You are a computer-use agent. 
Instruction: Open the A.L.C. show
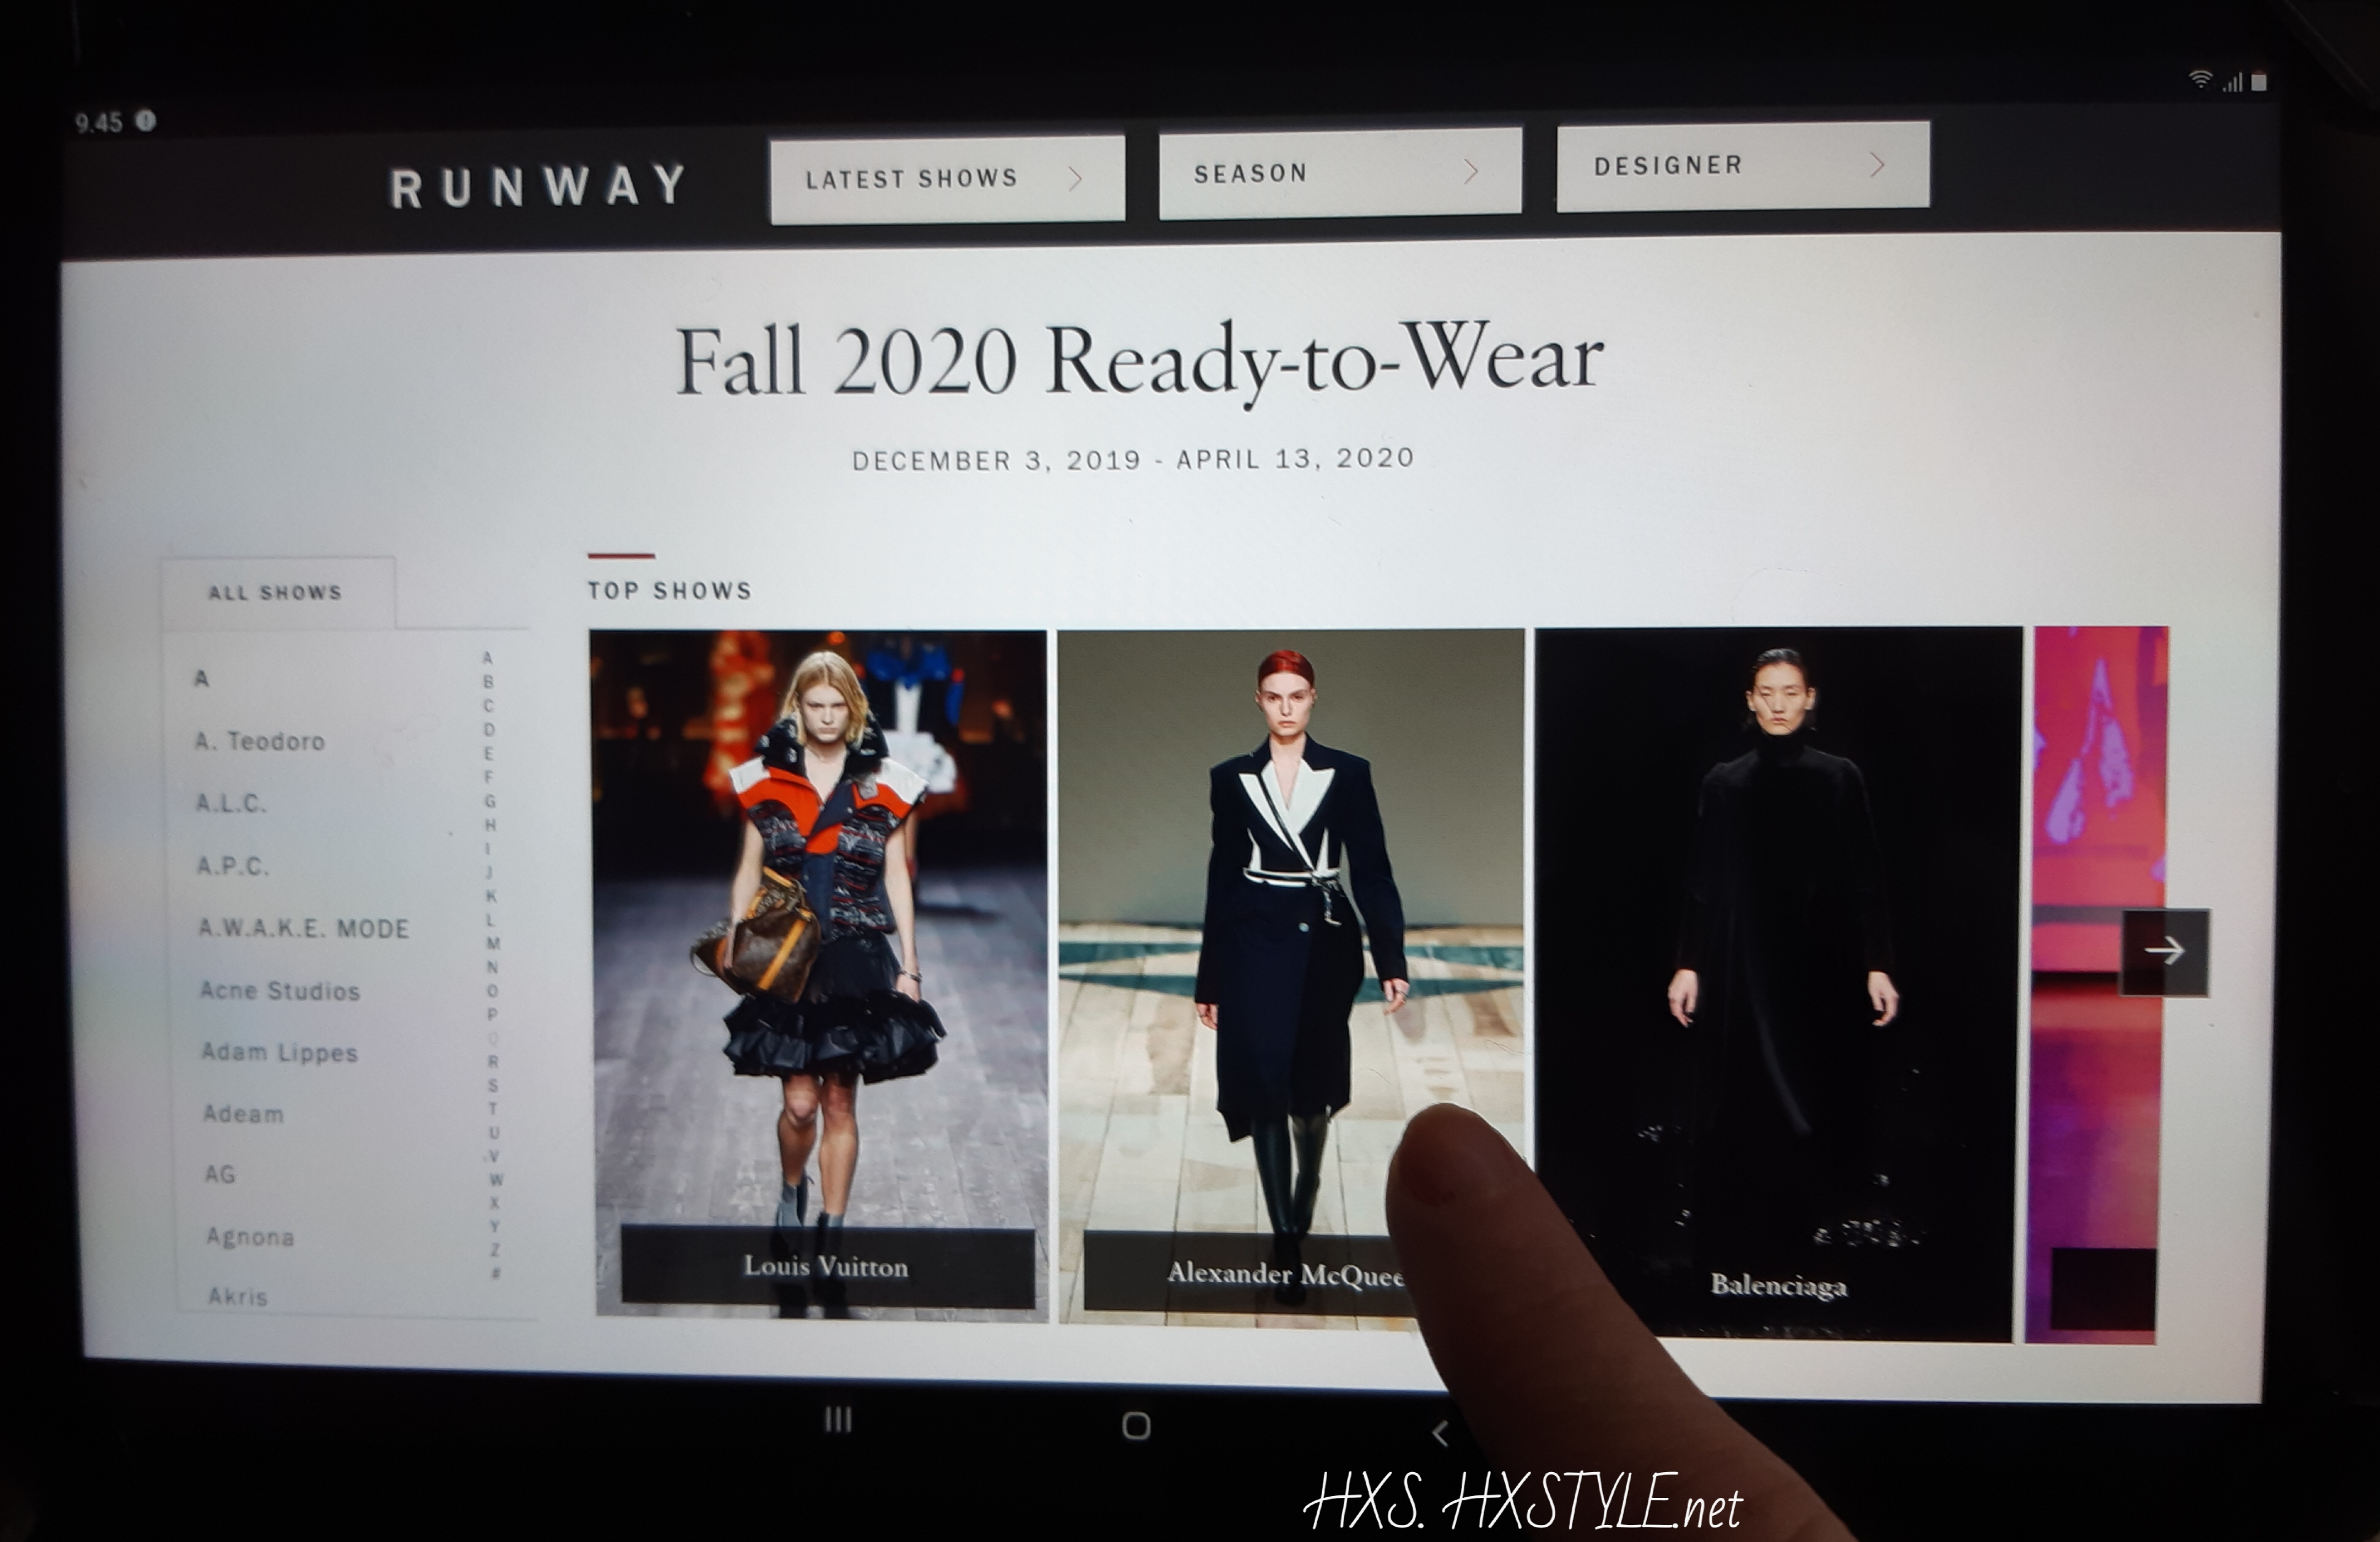tap(231, 803)
